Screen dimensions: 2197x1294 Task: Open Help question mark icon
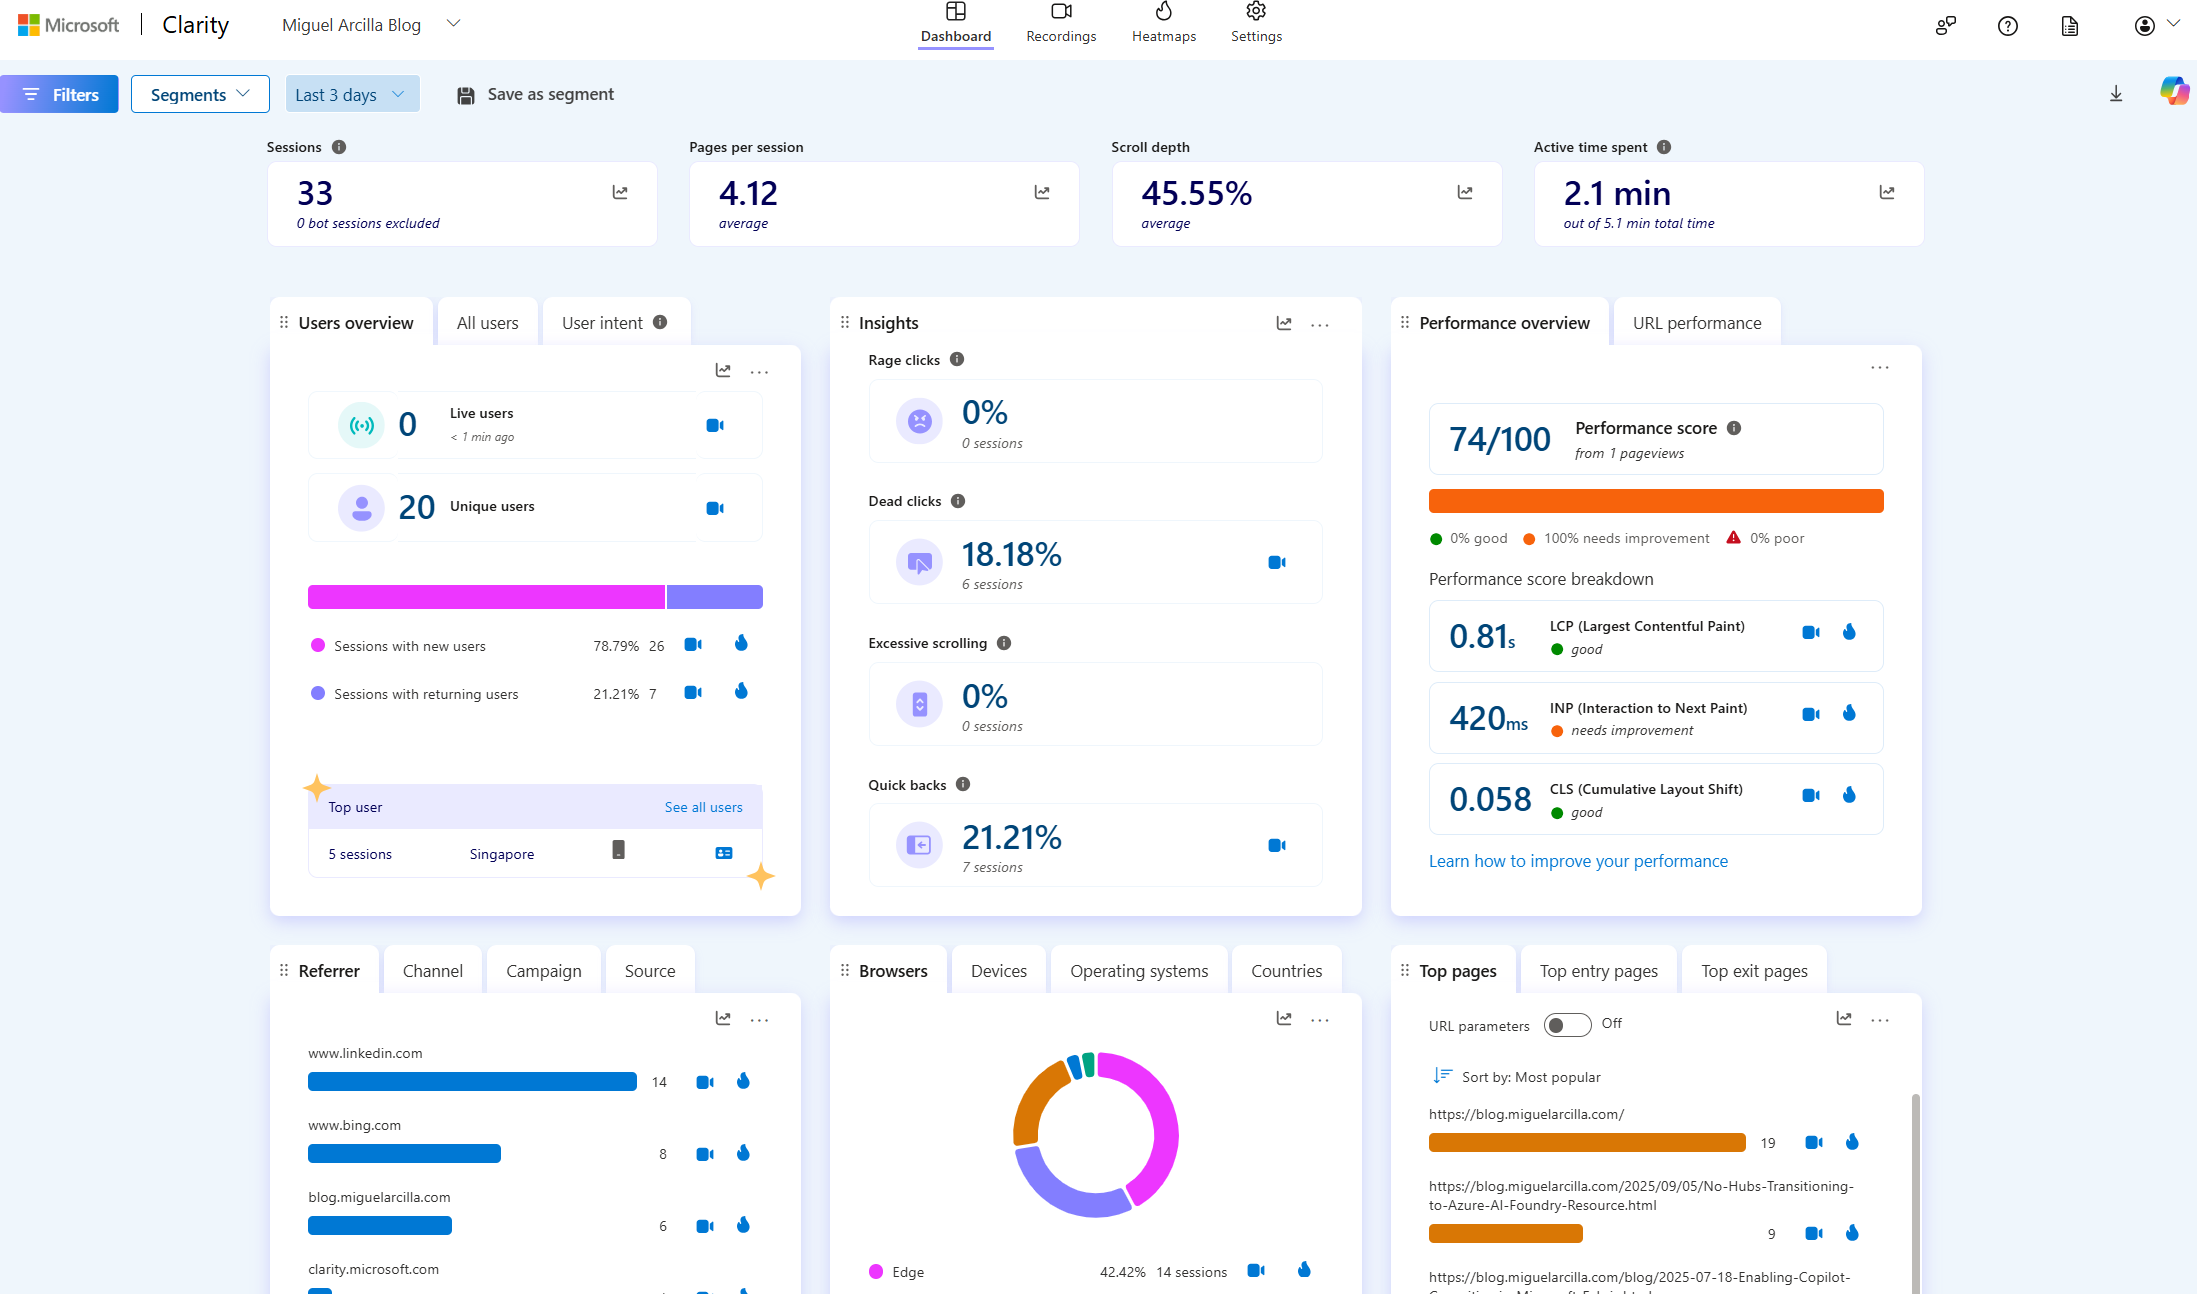coord(2008,26)
